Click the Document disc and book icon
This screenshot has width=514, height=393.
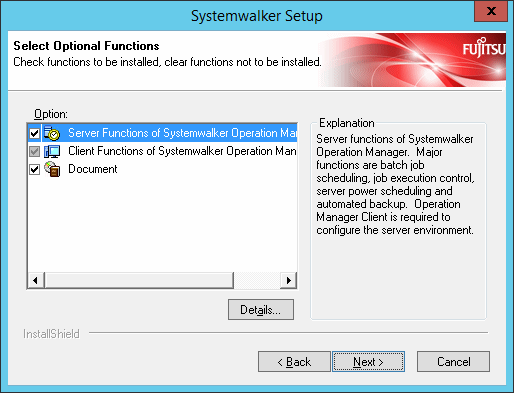click(52, 169)
